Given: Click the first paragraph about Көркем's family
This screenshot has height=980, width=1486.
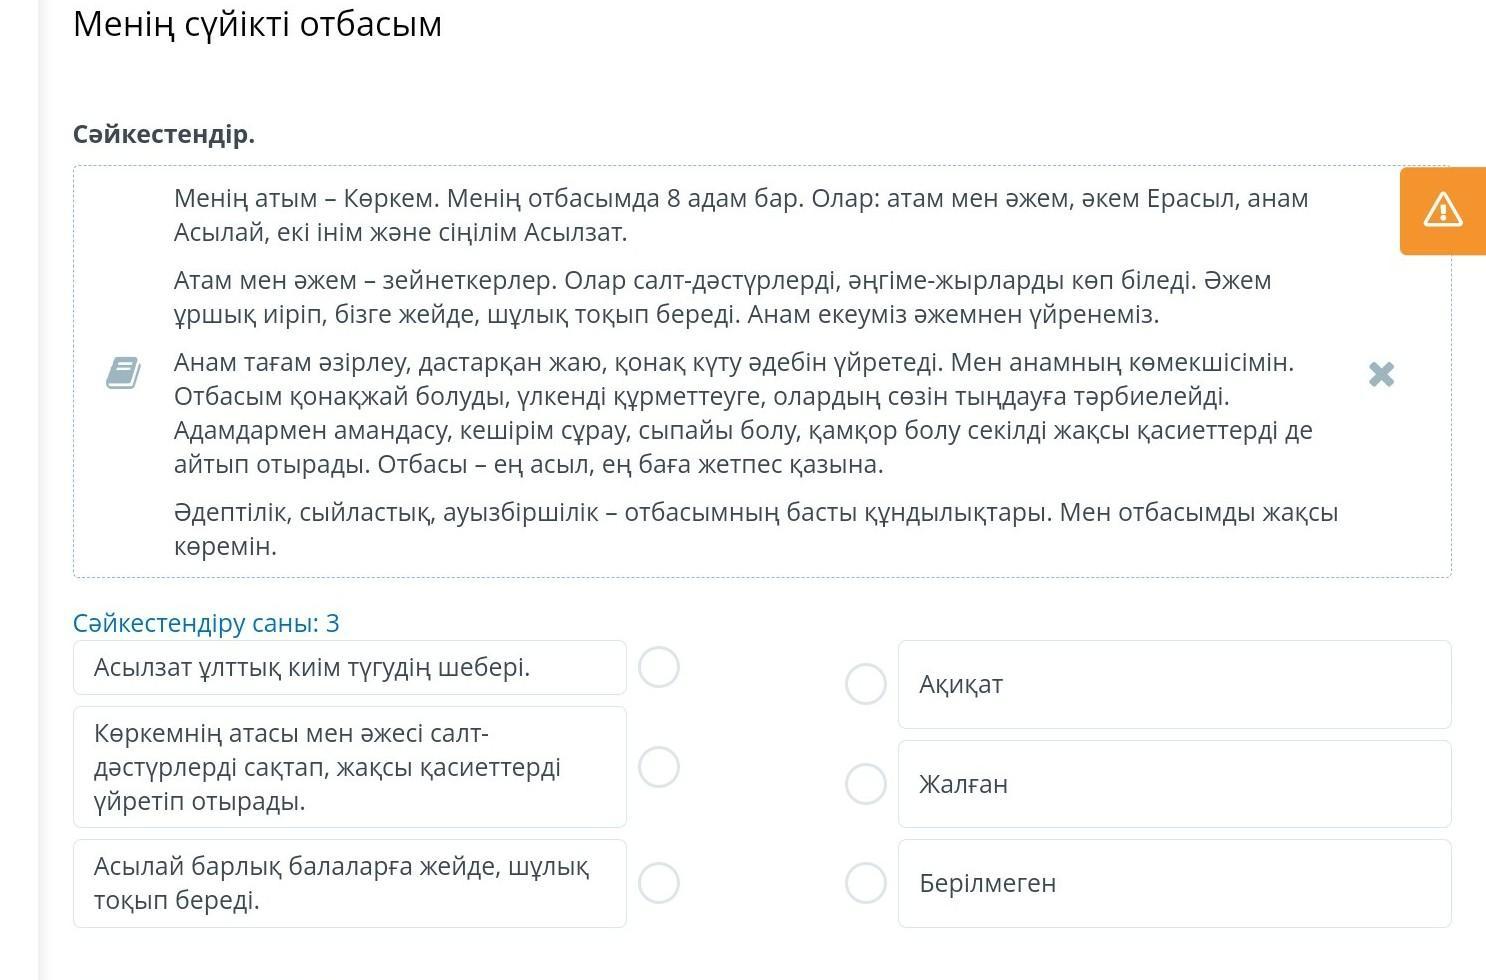Looking at the screenshot, I should pos(741,215).
